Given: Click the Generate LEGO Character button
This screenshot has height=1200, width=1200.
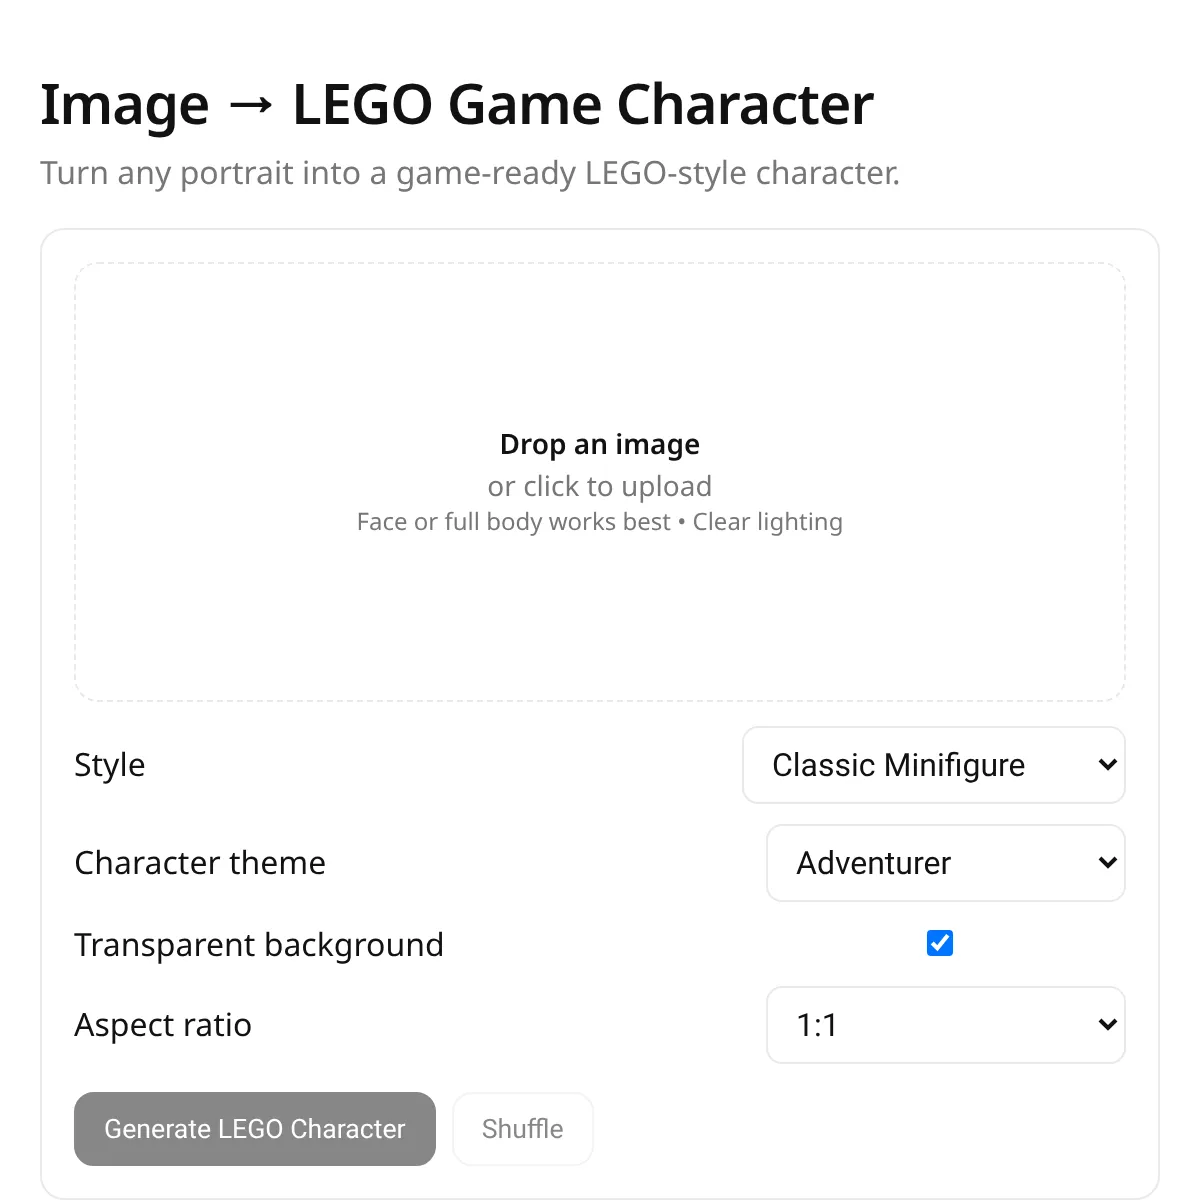Looking at the screenshot, I should [x=255, y=1129].
